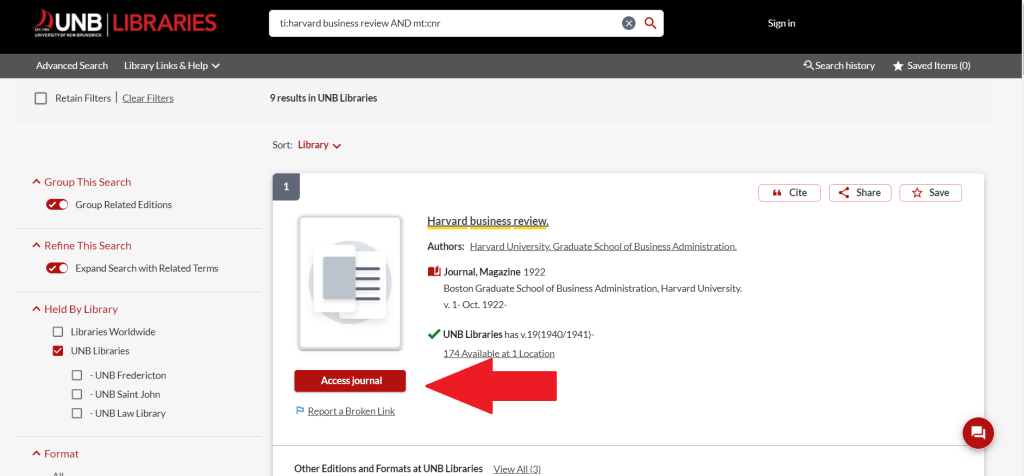Open the chat help bubble
The width and height of the screenshot is (1024, 476).
(978, 432)
